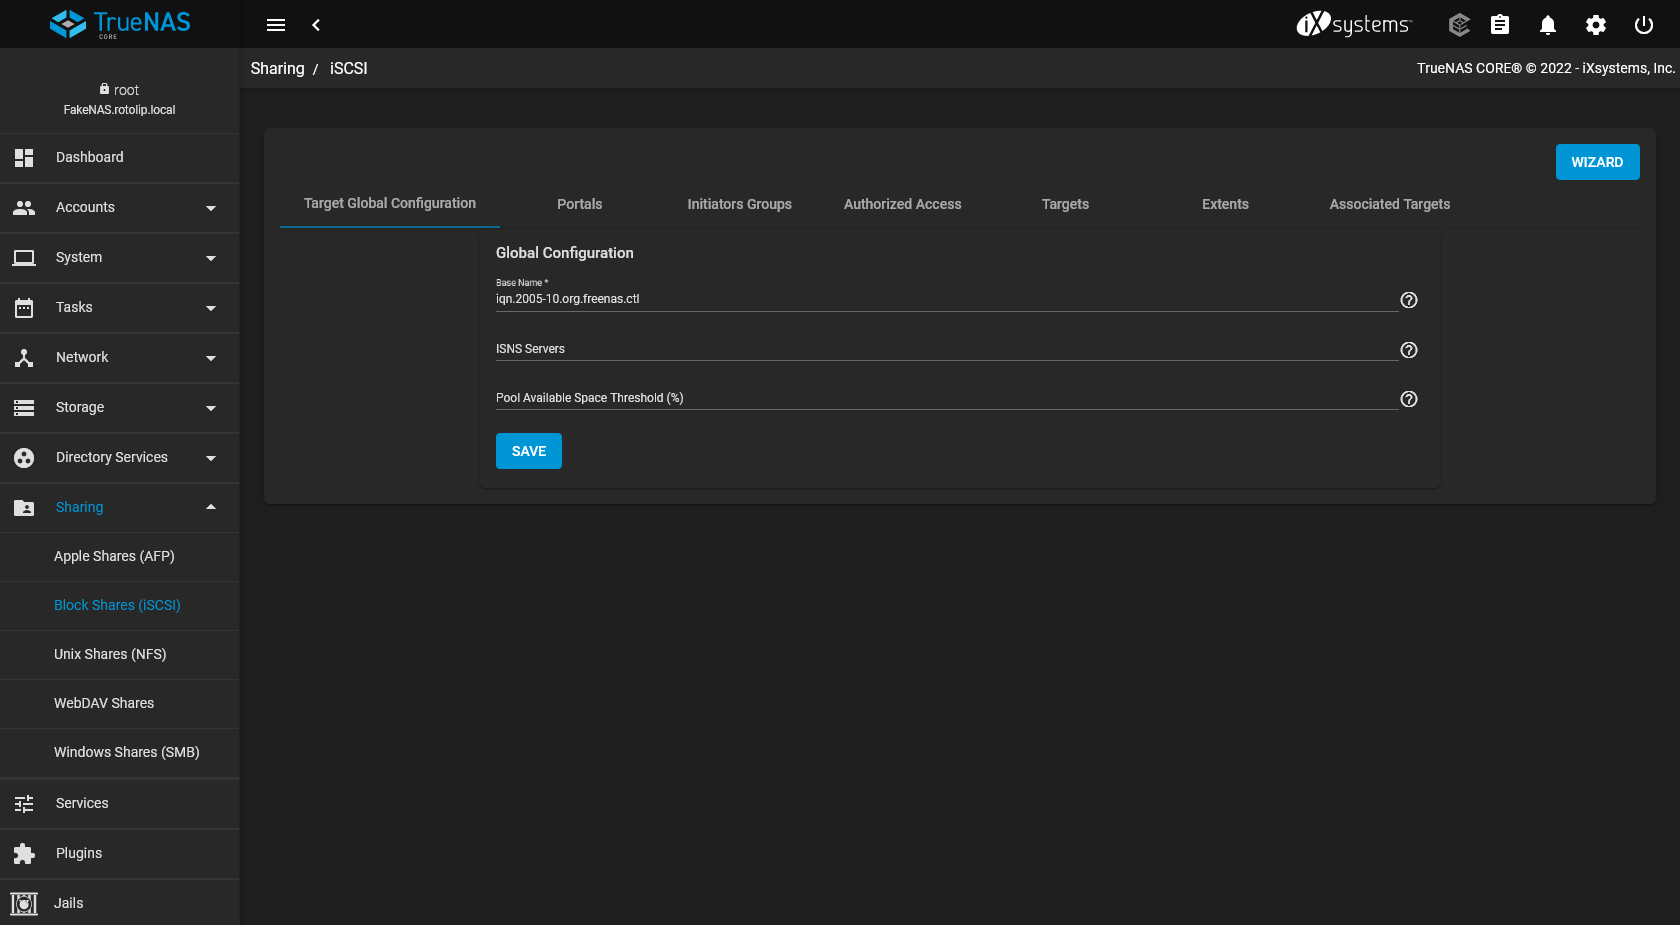The height and width of the screenshot is (925, 1680).
Task: Click the SAVE button
Action: point(528,451)
